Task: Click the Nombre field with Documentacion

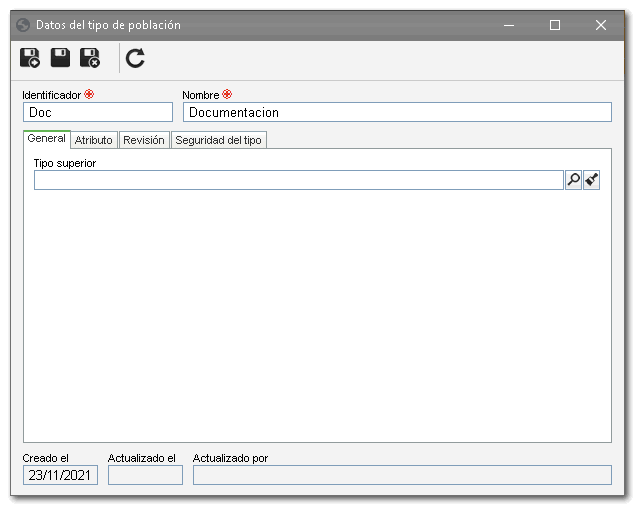Action: tap(397, 112)
